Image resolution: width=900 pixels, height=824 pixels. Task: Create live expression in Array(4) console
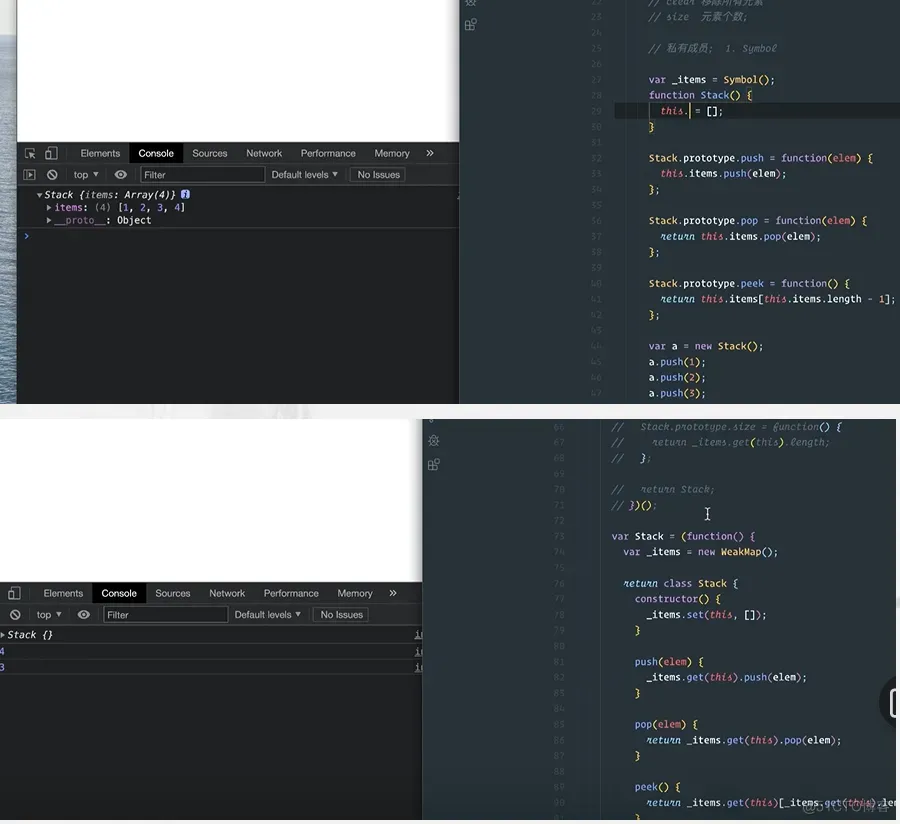[x=121, y=174]
